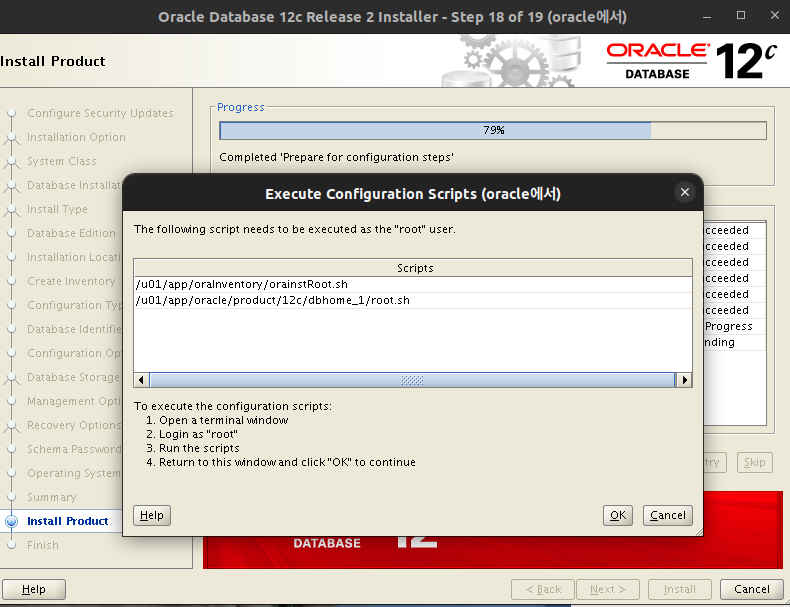The height and width of the screenshot is (607, 790).
Task: Select Installation Option step
Action: pos(76,137)
